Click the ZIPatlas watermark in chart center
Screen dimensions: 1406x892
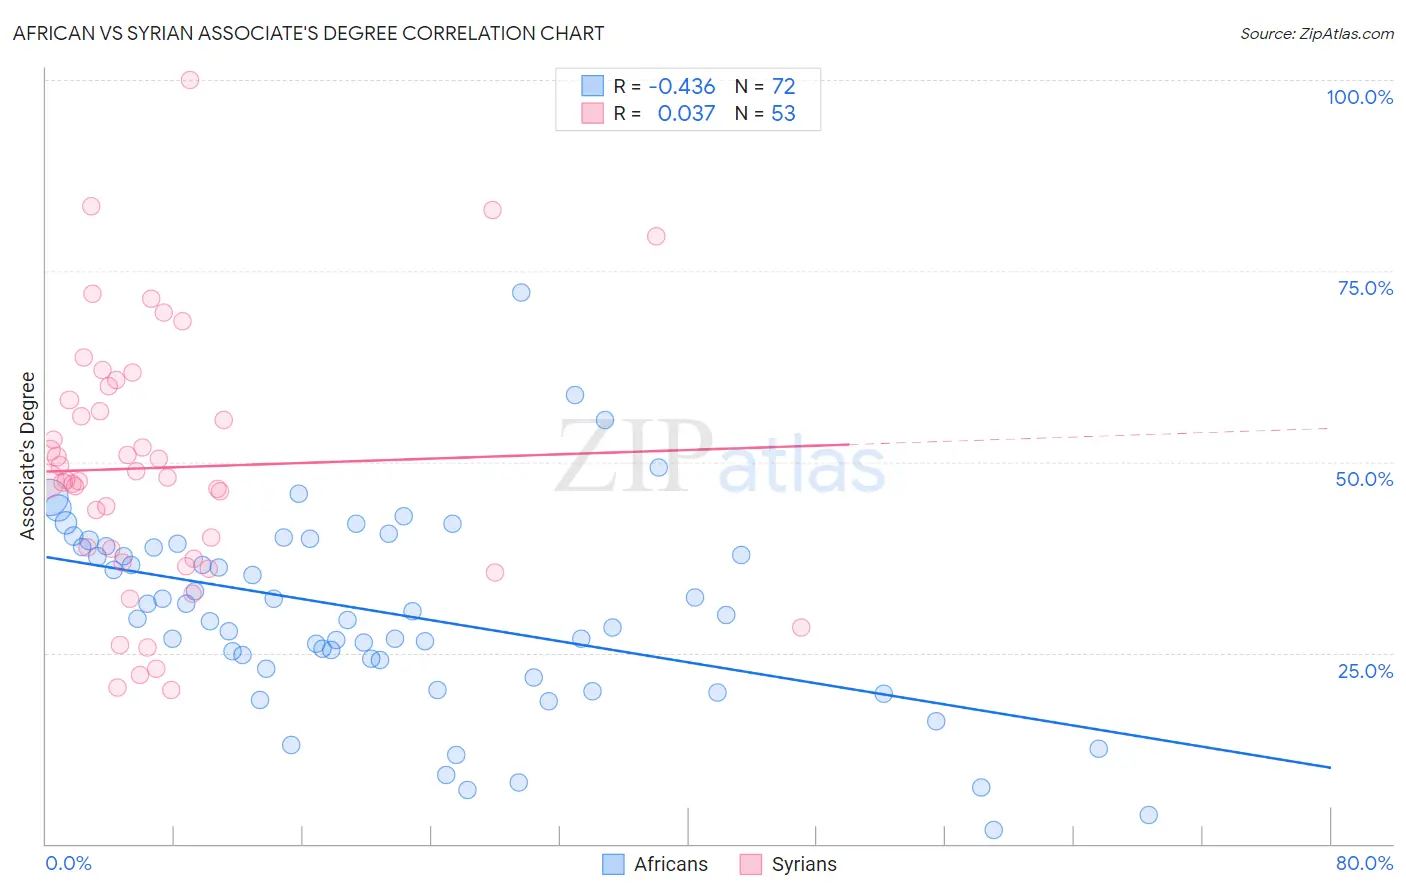(x=720, y=458)
